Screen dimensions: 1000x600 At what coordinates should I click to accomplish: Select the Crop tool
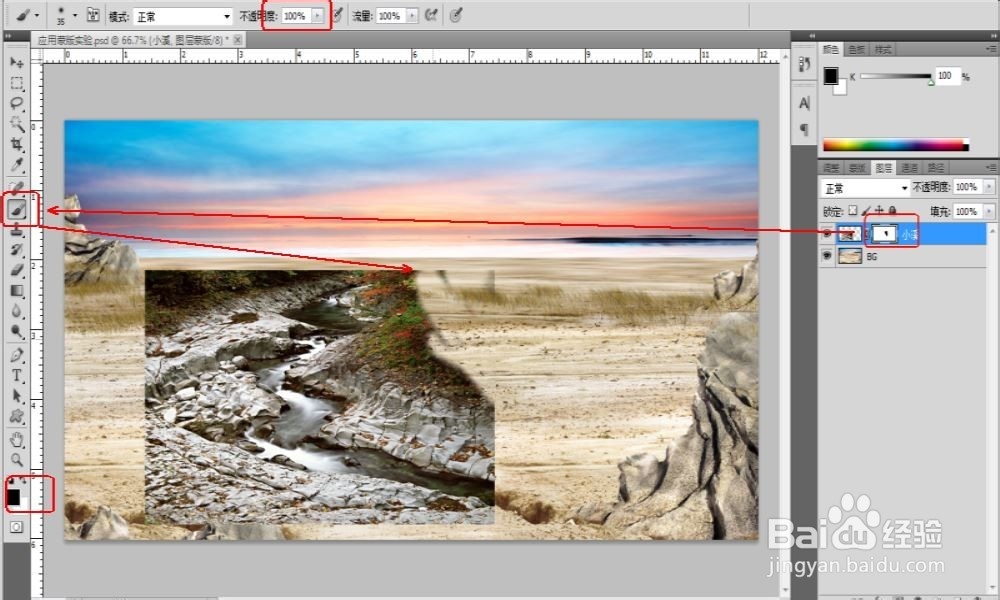tap(17, 145)
